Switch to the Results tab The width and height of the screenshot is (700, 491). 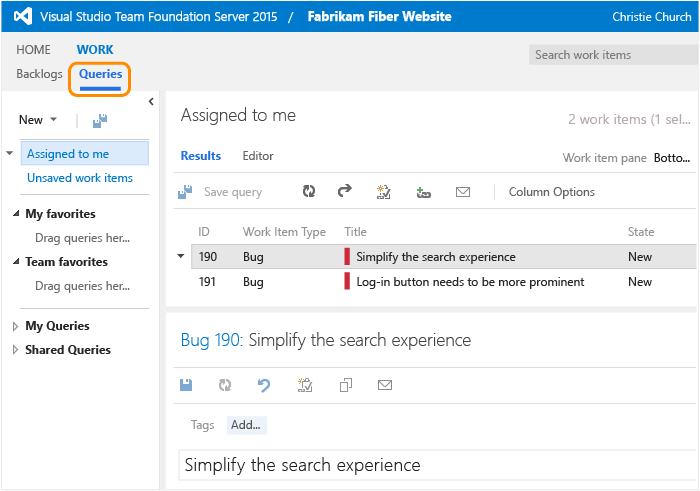[x=200, y=156]
